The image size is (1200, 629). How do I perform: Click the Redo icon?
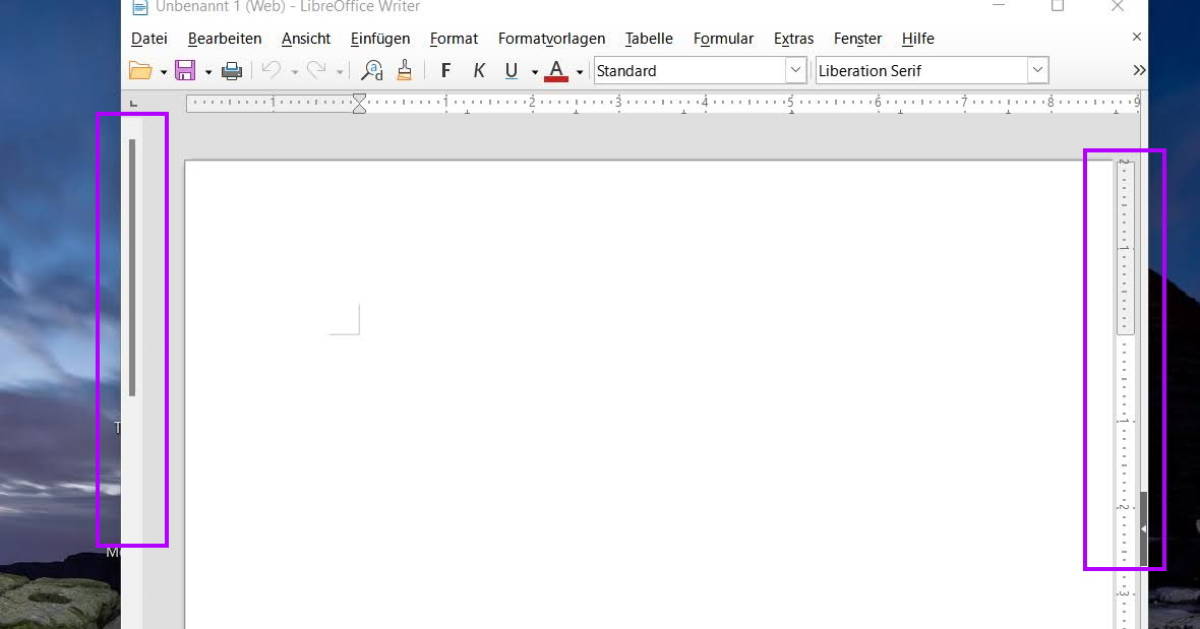(315, 70)
